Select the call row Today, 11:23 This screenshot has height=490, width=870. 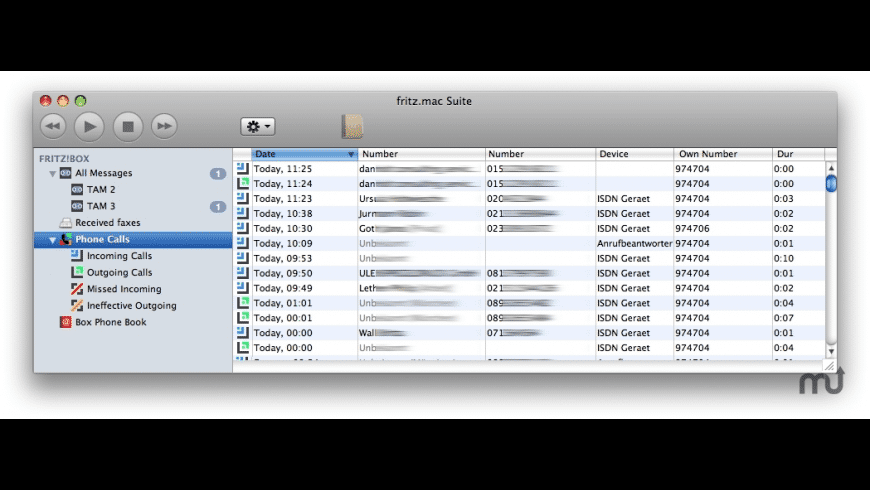[x=529, y=199]
